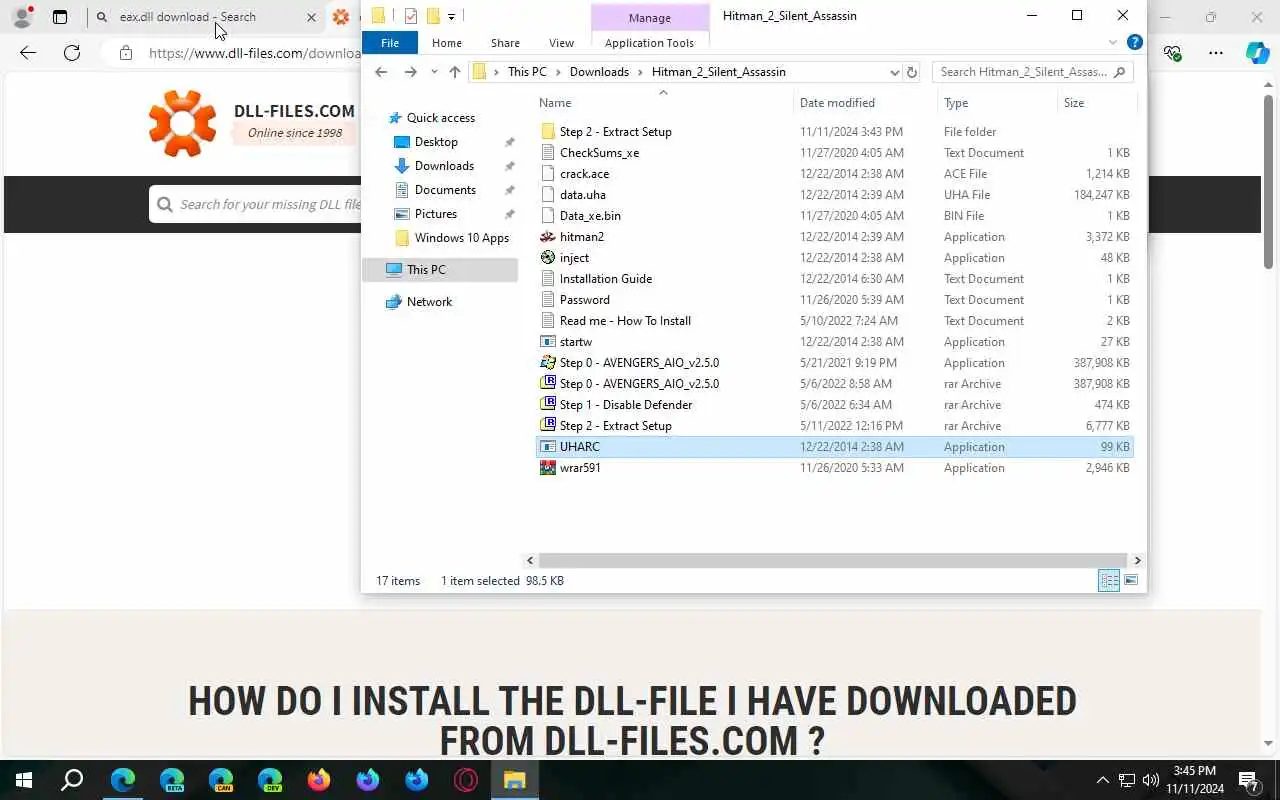Open Application Tools ribbon tab
Screen dimensions: 1280x800
649,43
